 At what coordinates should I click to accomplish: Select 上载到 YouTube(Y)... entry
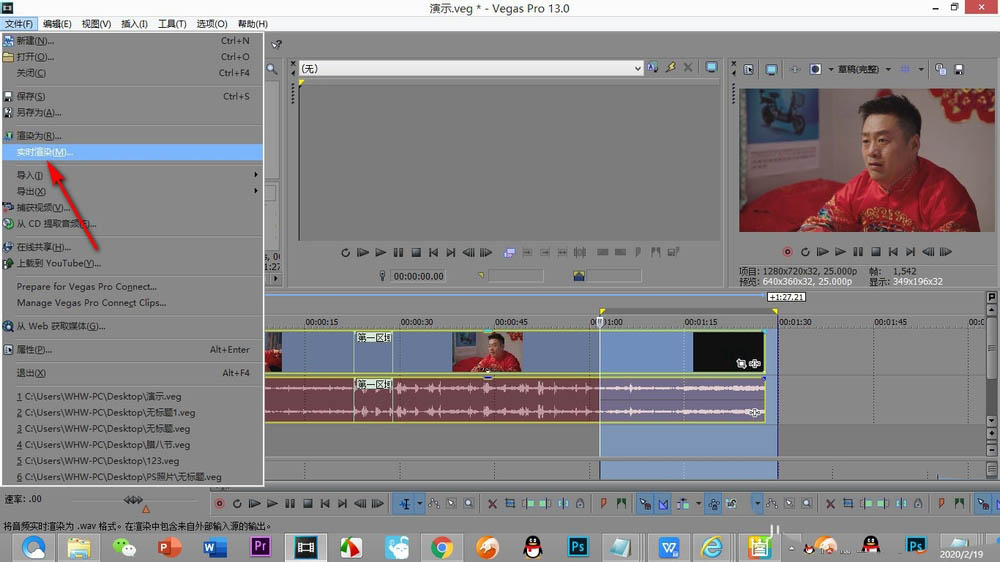tap(132, 263)
